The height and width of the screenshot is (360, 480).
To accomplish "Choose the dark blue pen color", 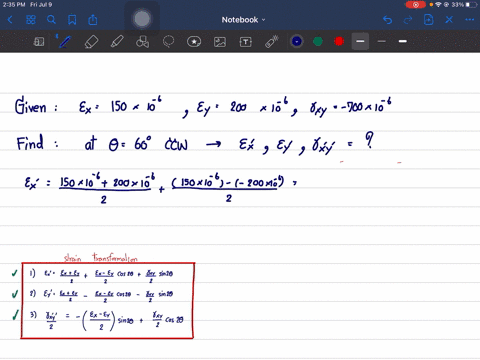I will [297, 41].
